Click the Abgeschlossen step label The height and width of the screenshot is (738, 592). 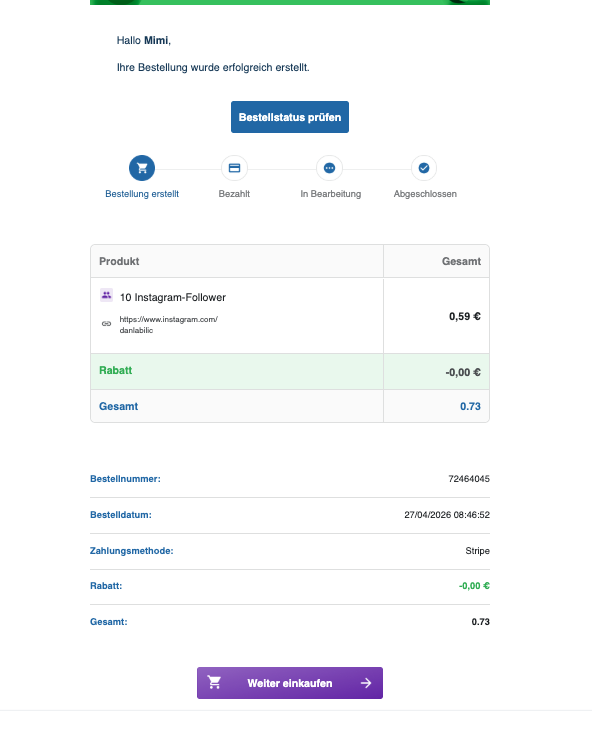[425, 194]
